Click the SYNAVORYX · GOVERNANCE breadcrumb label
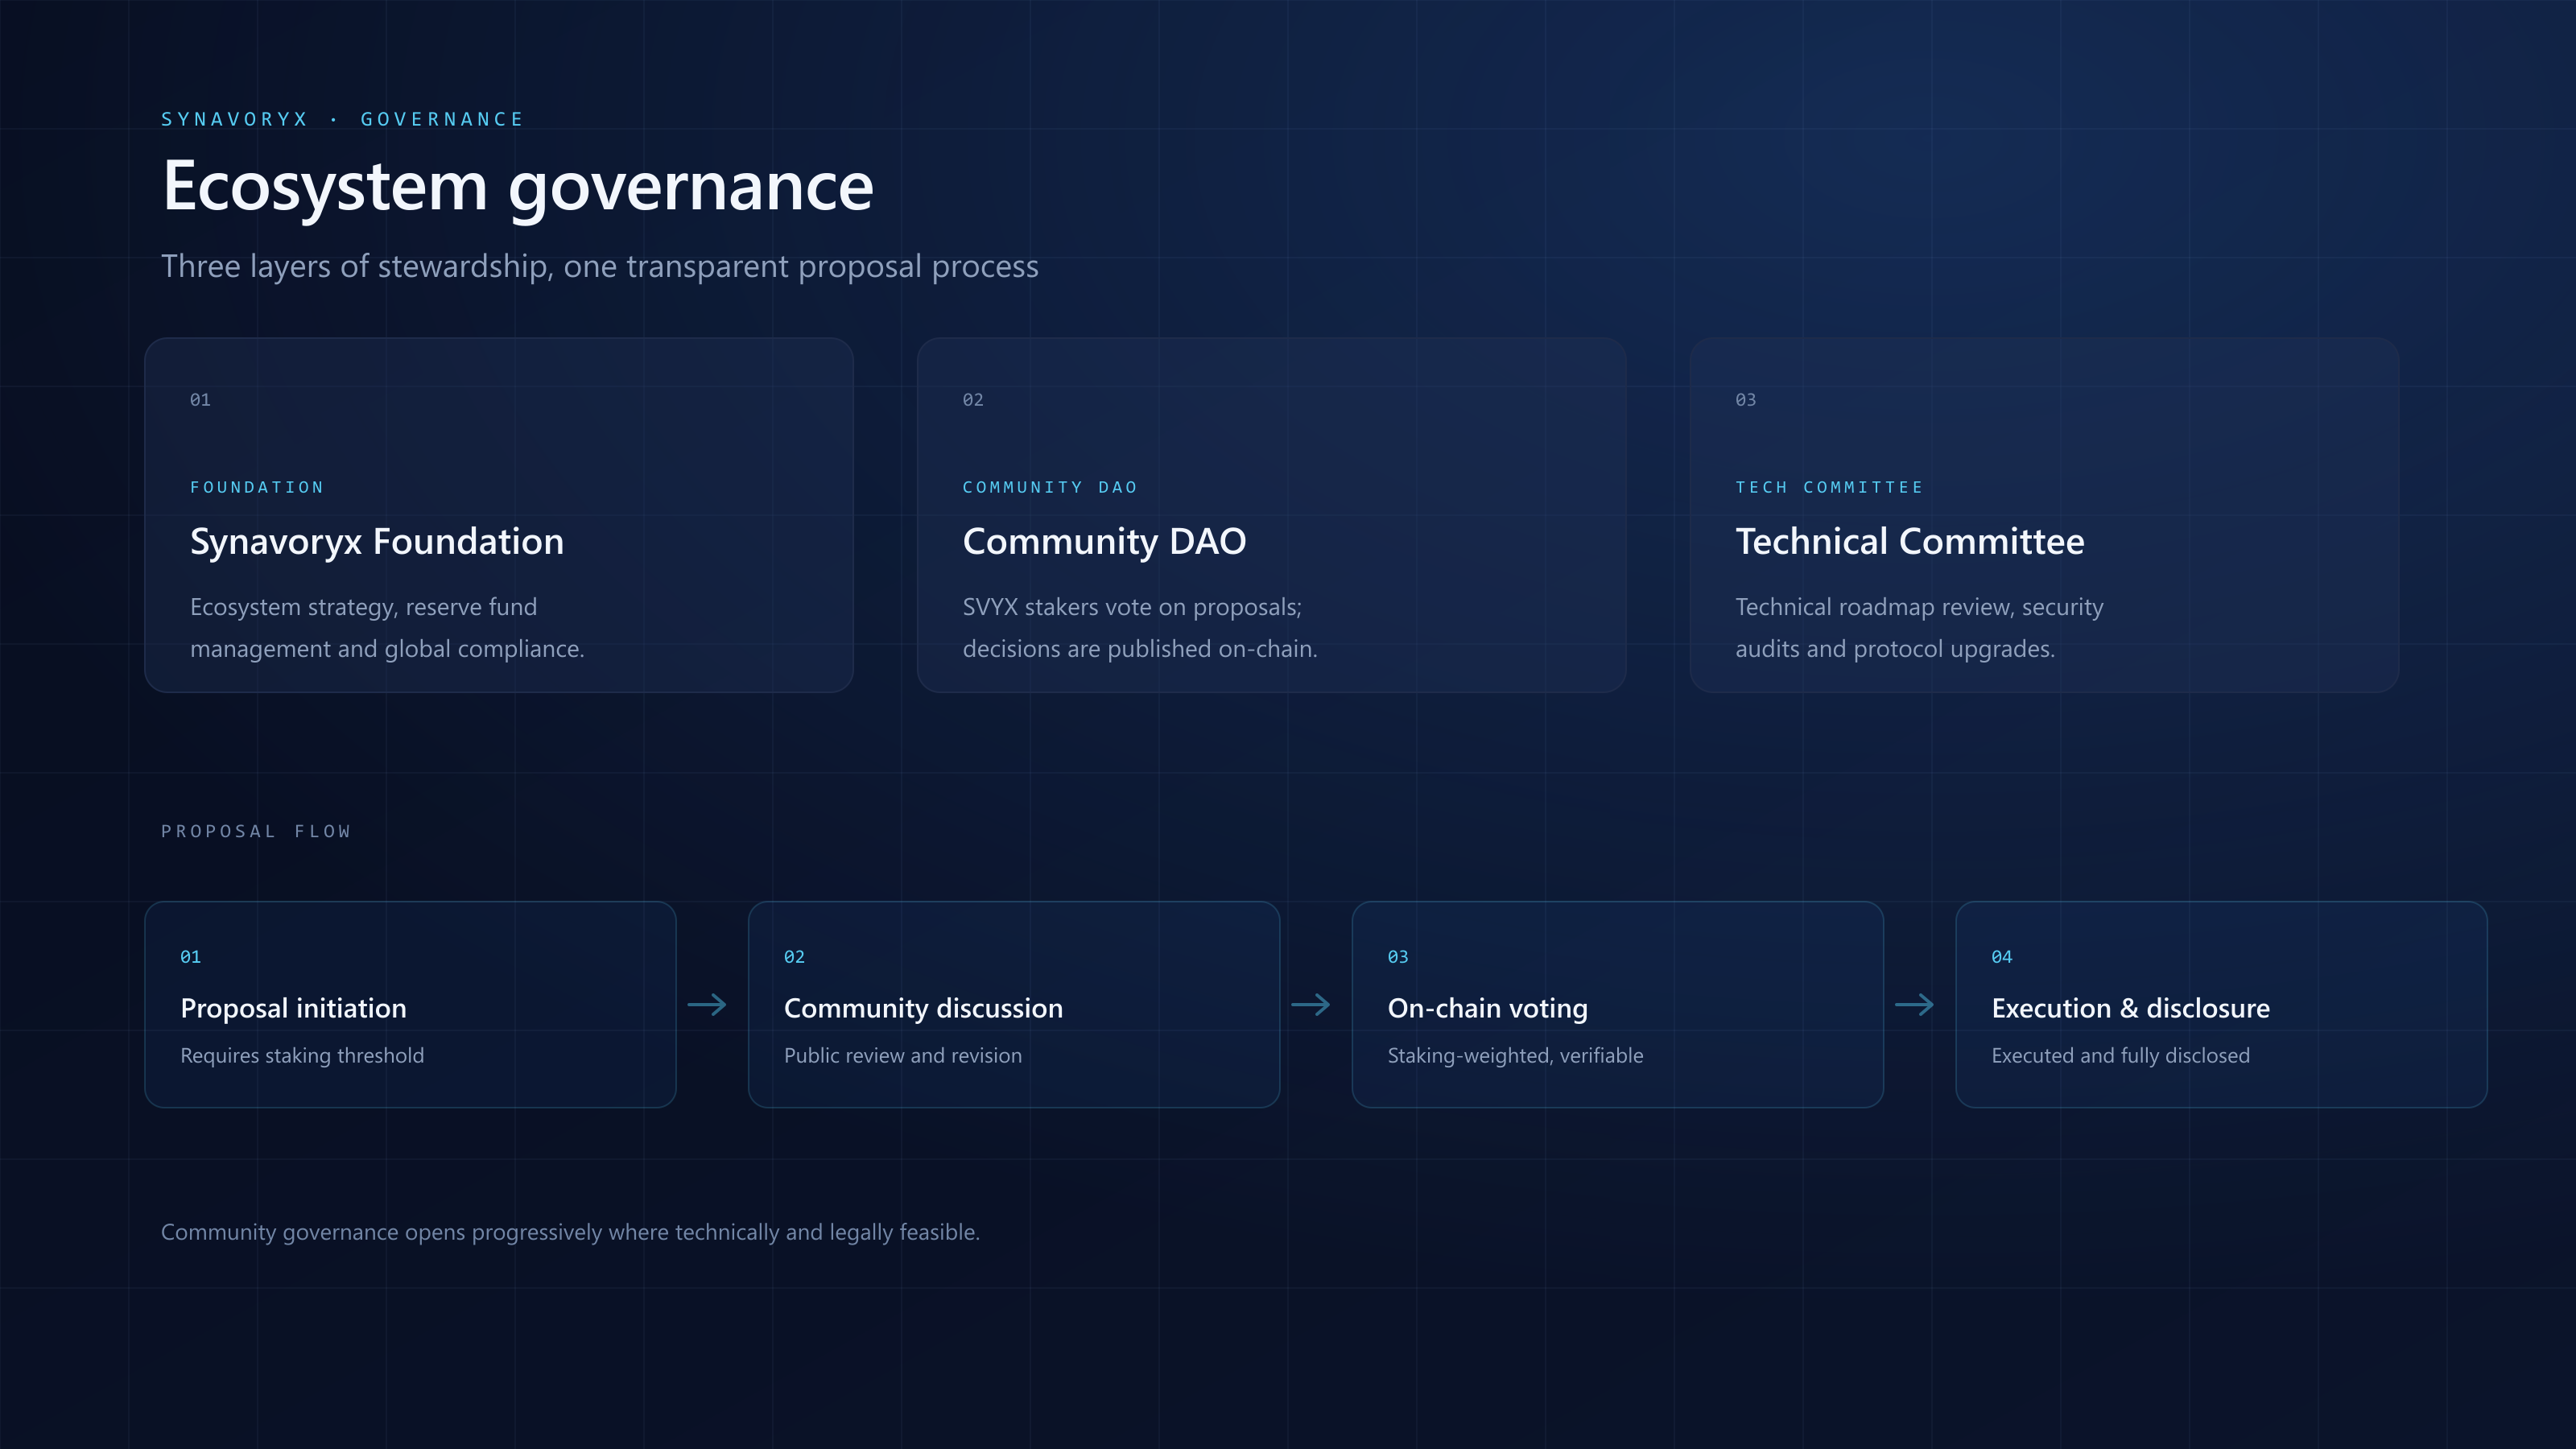This screenshot has width=2576, height=1449. [x=342, y=119]
